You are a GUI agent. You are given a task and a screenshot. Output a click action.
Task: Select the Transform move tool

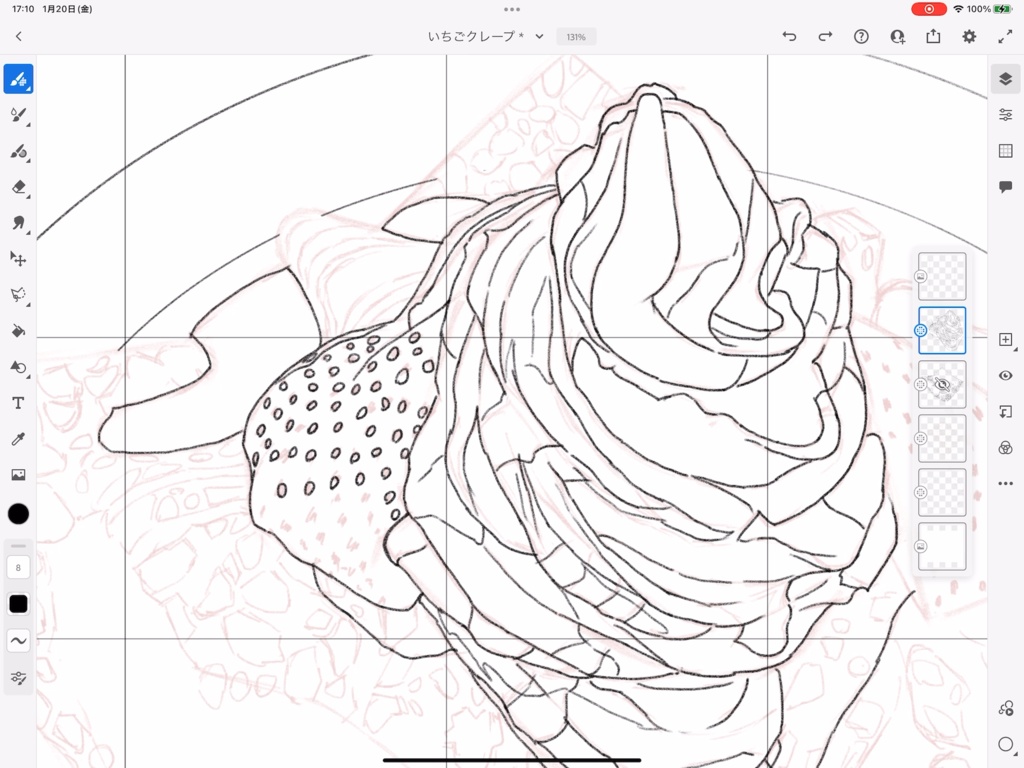[x=18, y=259]
